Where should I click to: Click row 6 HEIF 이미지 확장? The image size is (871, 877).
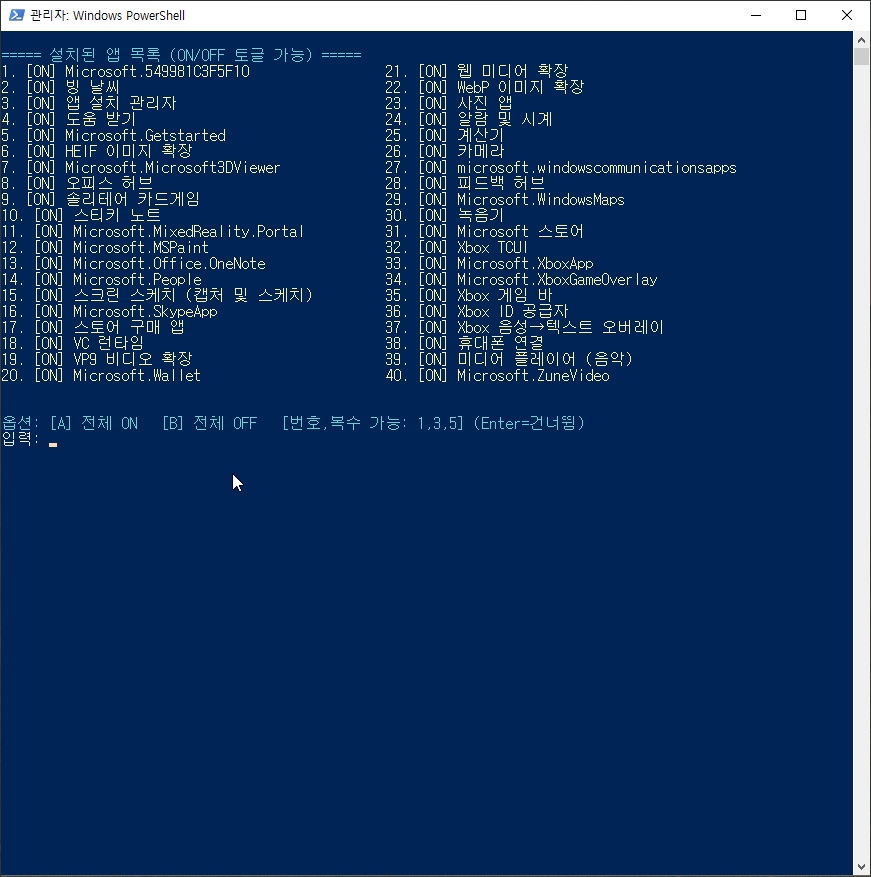pos(97,152)
